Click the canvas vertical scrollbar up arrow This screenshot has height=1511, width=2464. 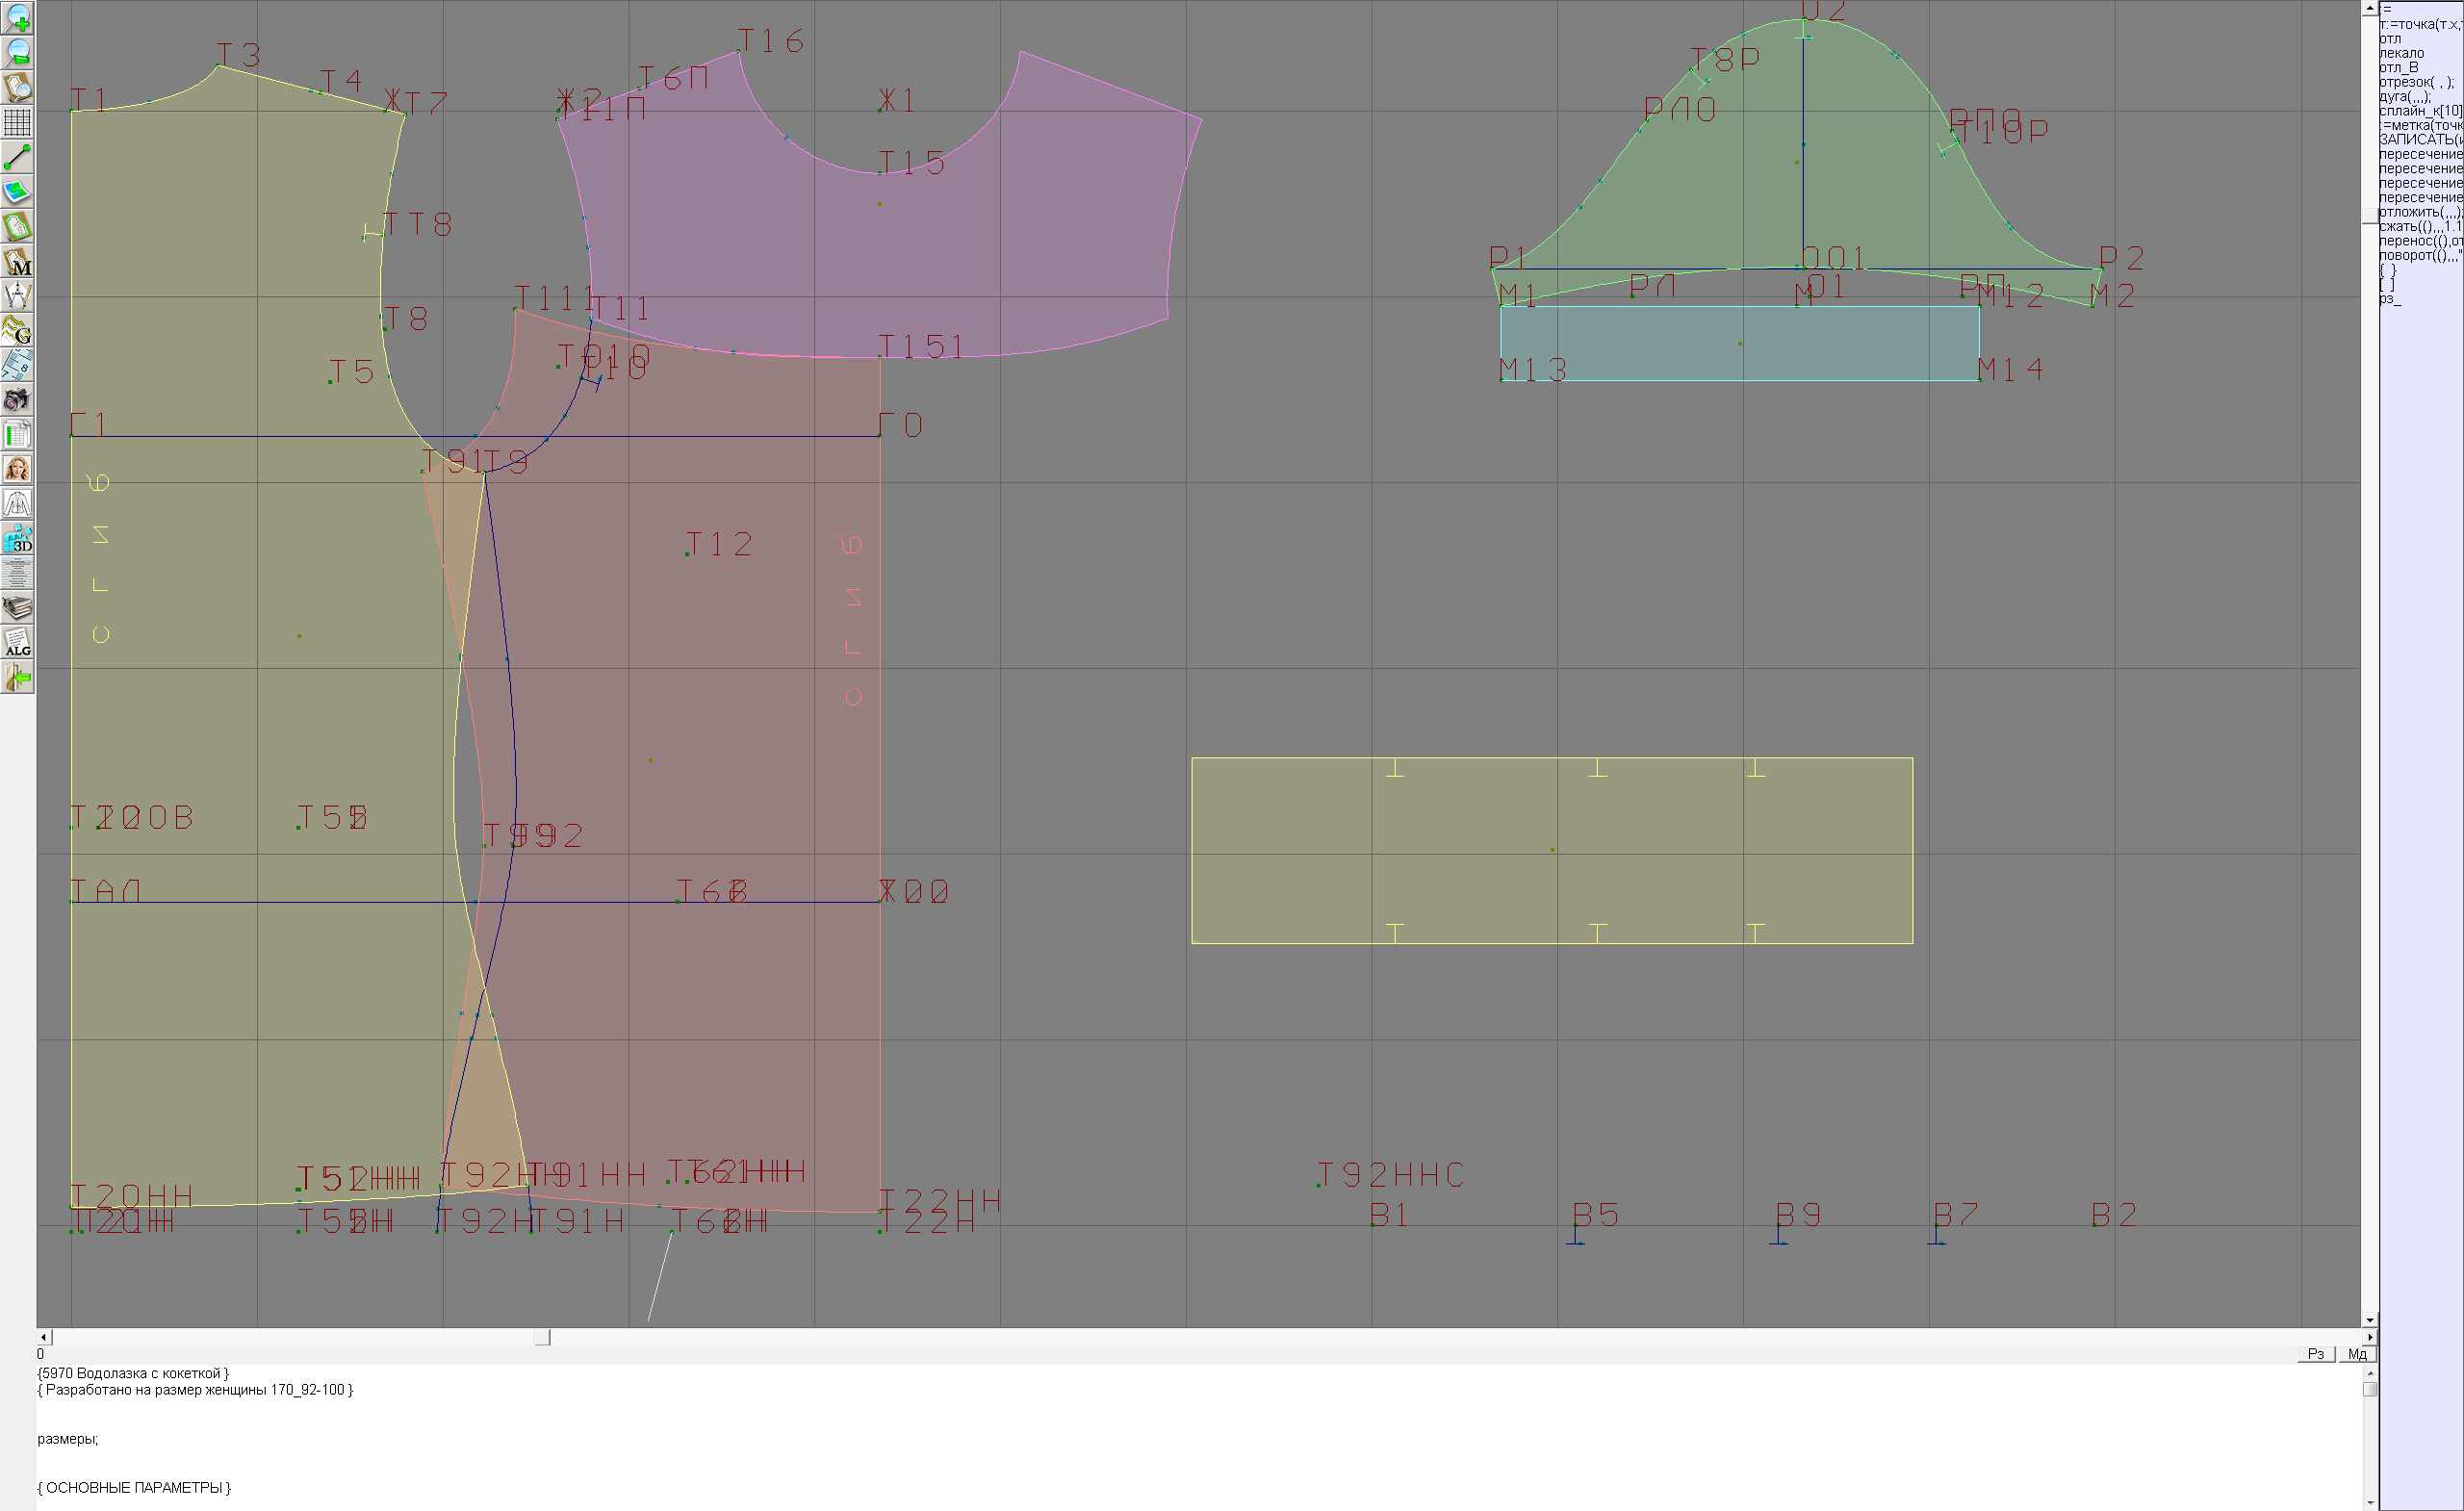pyautogui.click(x=2369, y=7)
